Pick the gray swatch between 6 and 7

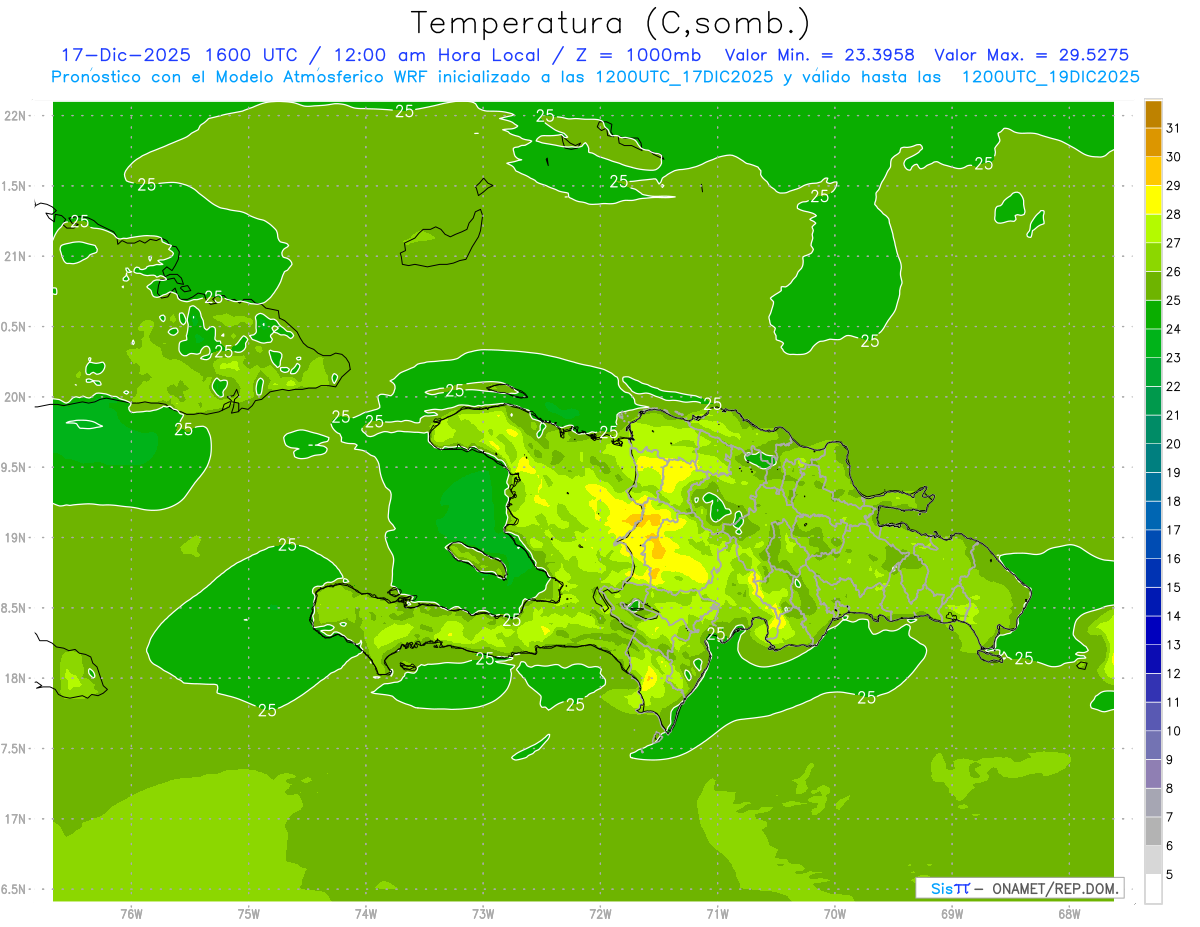pyautogui.click(x=1153, y=831)
